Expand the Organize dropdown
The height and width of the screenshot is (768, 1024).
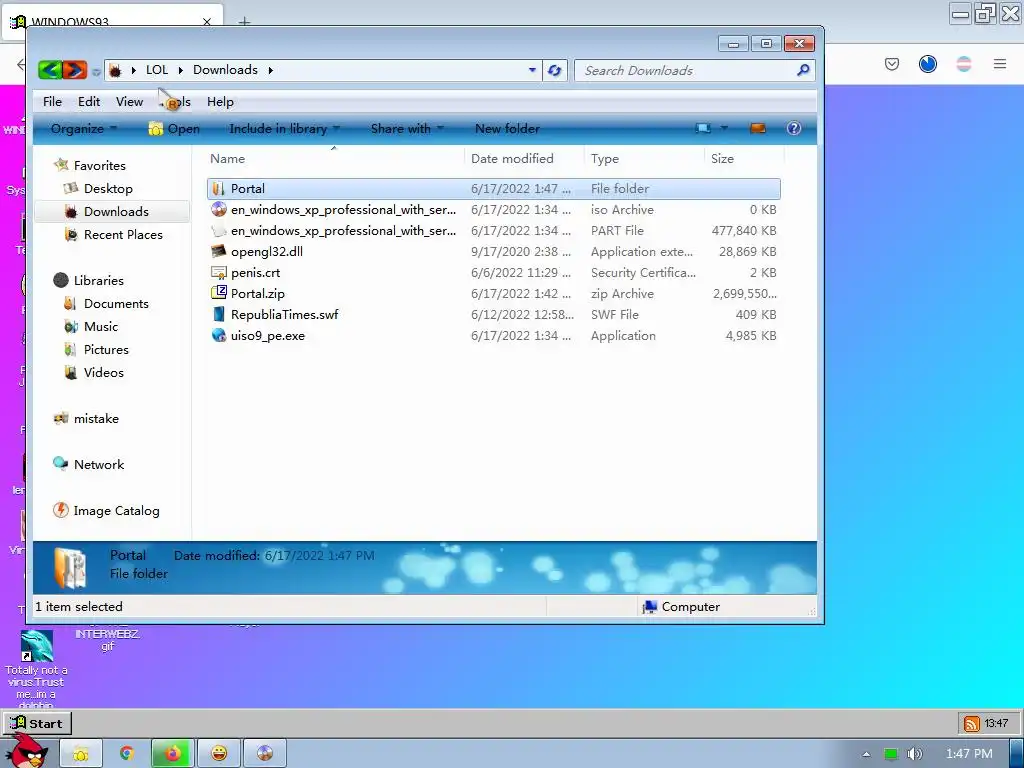(x=84, y=129)
